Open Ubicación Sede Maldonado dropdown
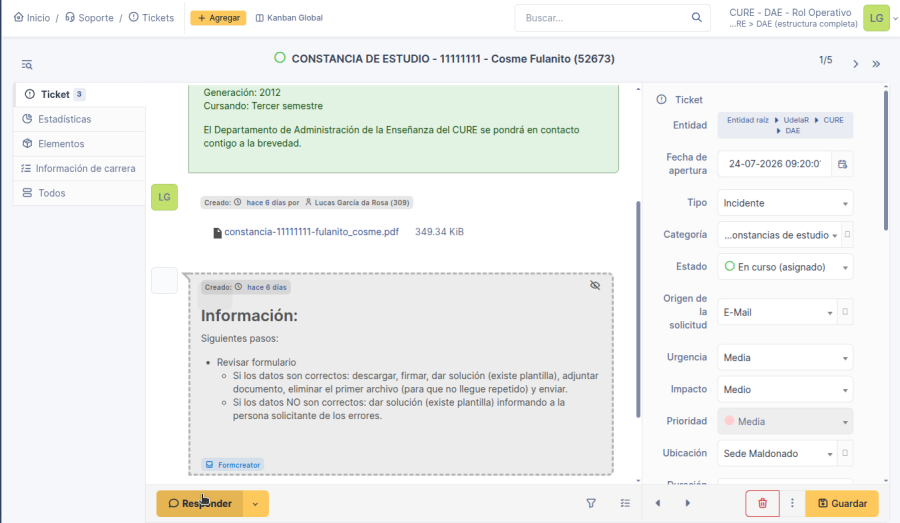900x523 pixels. [x=778, y=454]
